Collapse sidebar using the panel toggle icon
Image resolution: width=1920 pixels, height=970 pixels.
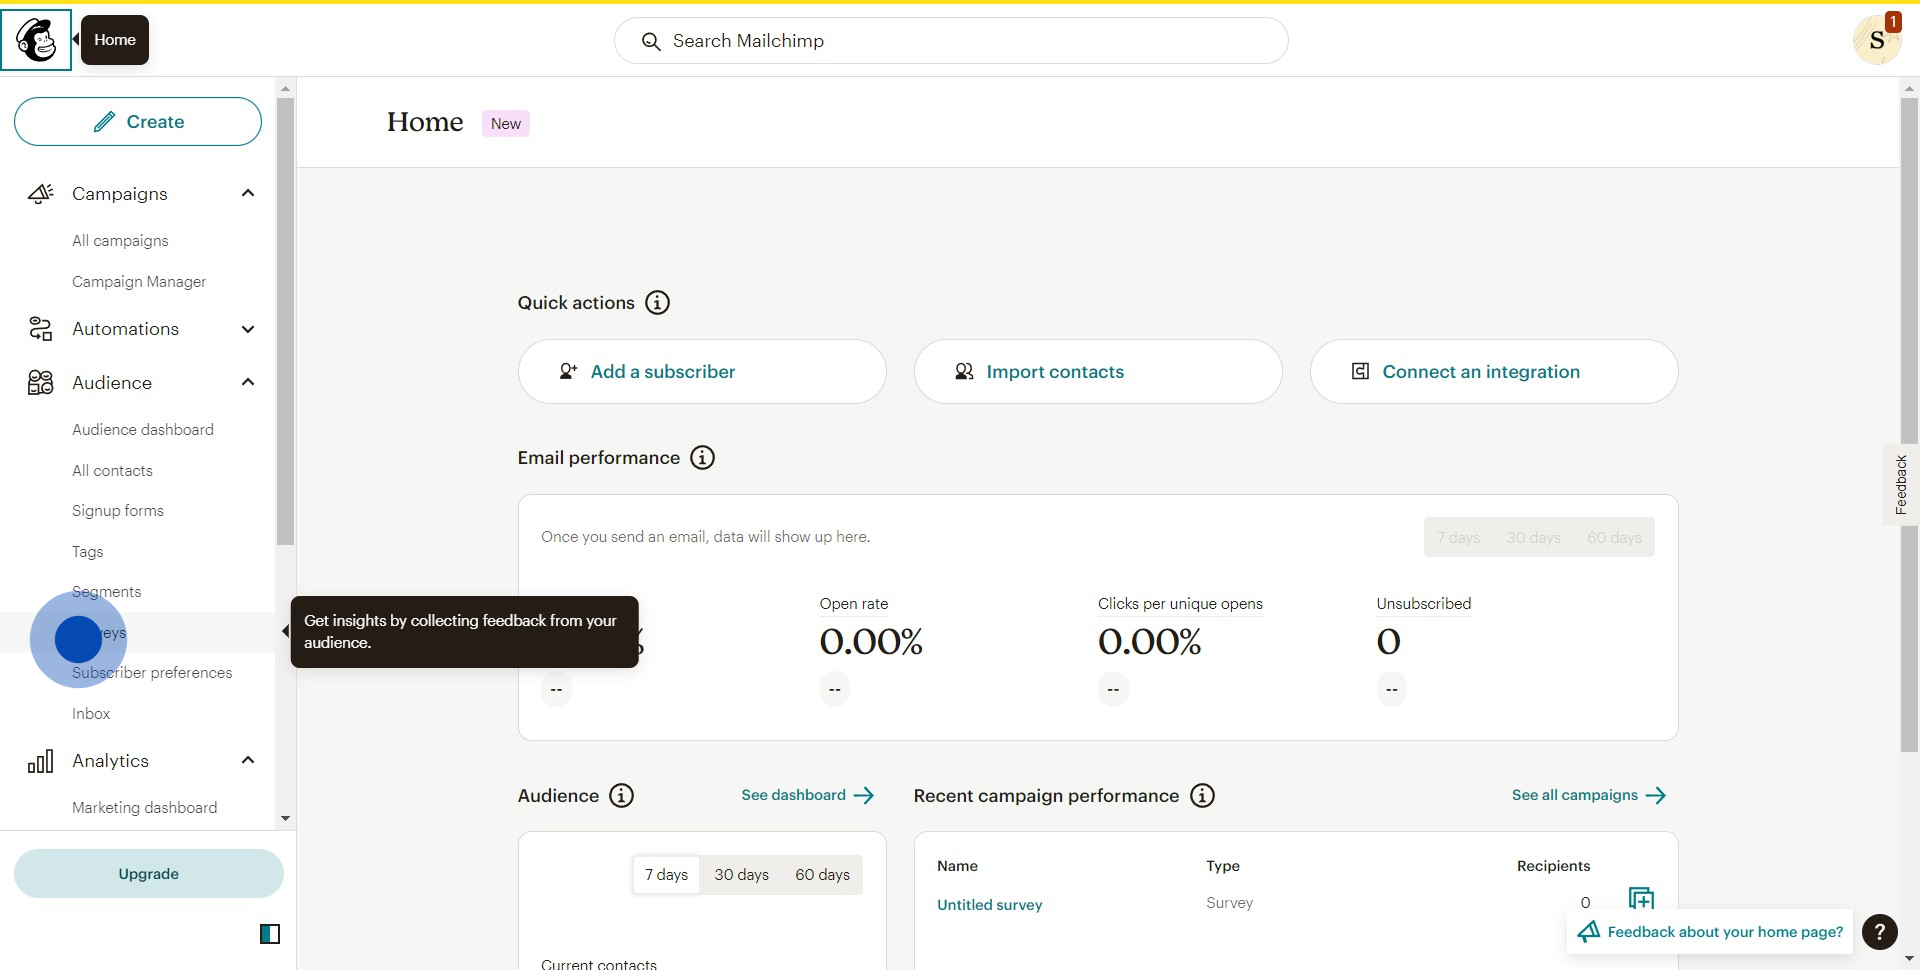pos(270,934)
